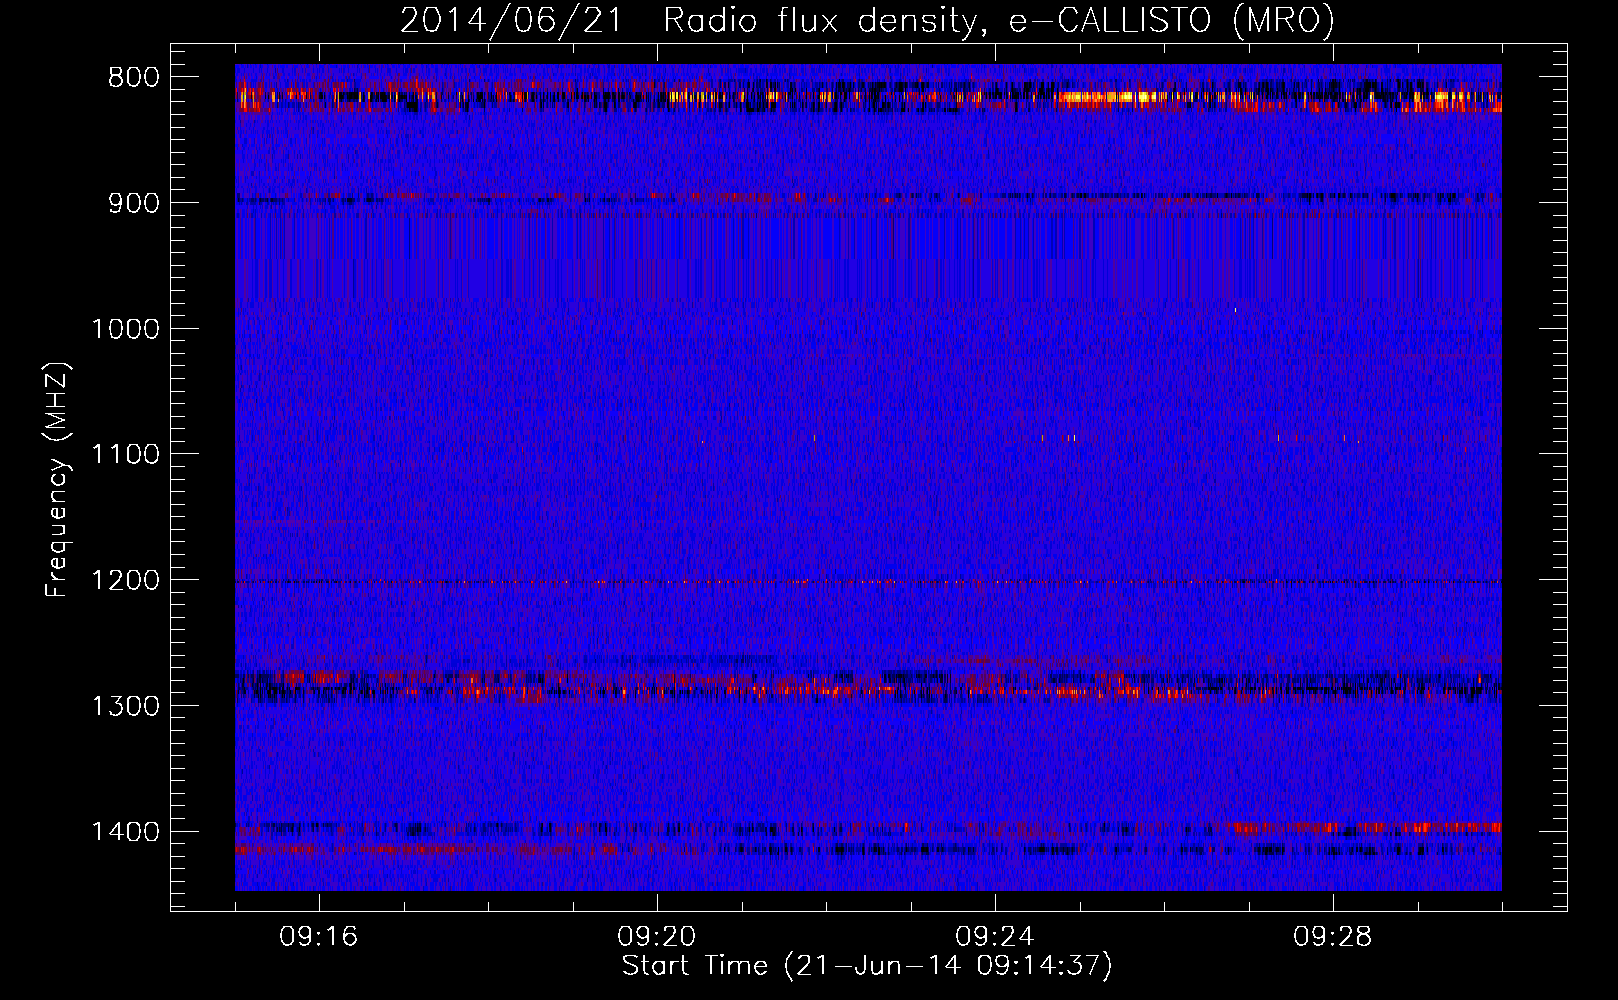Image resolution: width=1618 pixels, height=1000 pixels.
Task: Click the 09:28 time tick label
Action: coord(1333,937)
